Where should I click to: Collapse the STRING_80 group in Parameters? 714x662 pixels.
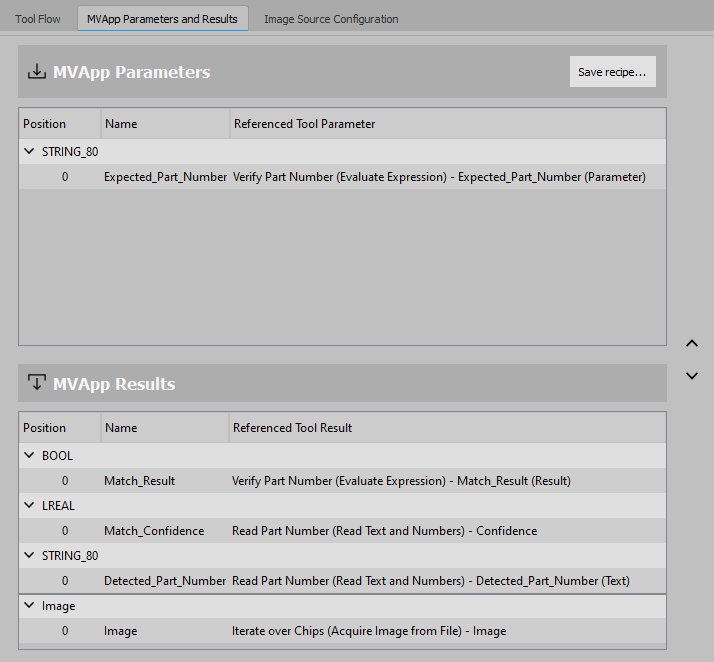point(29,152)
